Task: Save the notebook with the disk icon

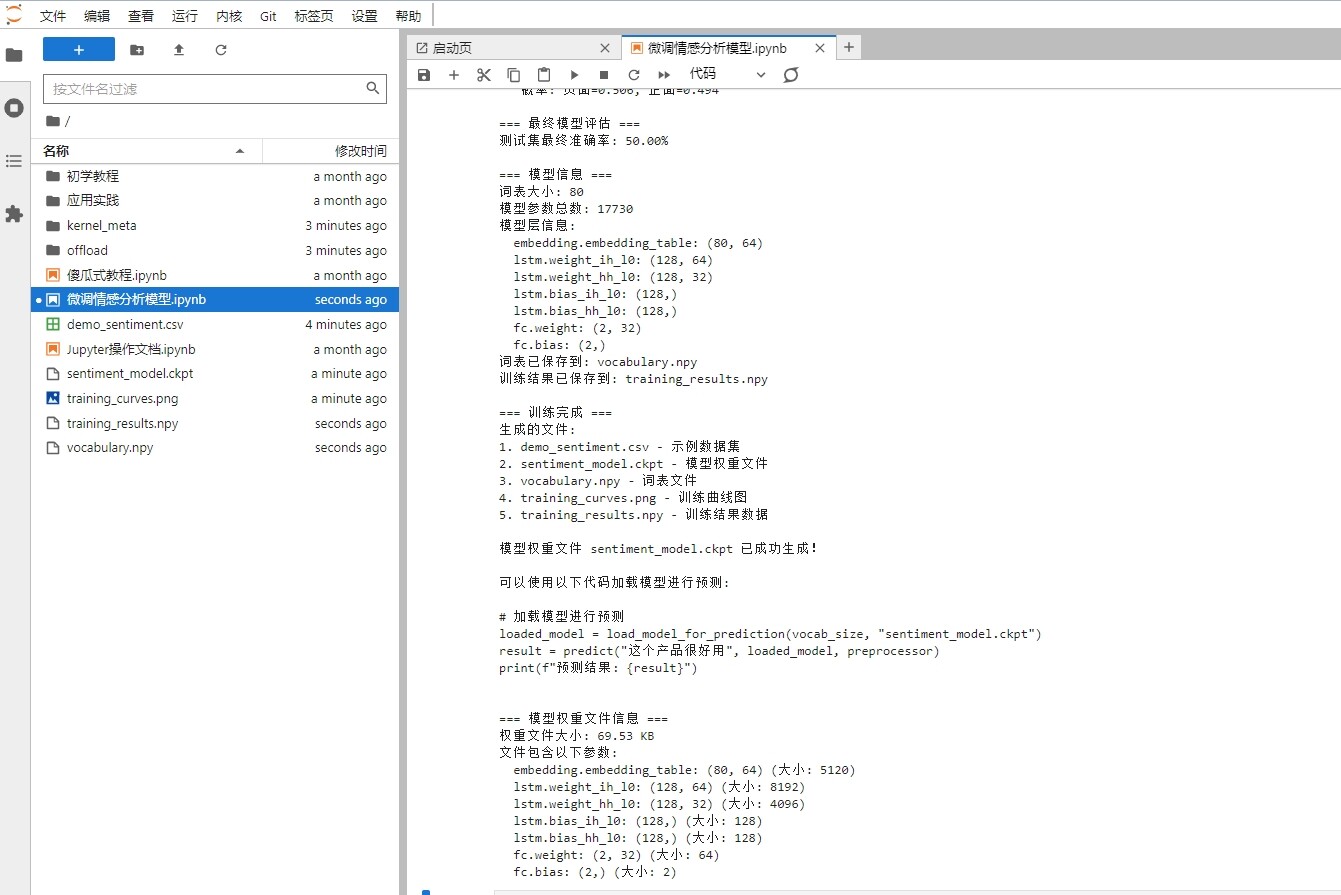Action: pos(424,75)
